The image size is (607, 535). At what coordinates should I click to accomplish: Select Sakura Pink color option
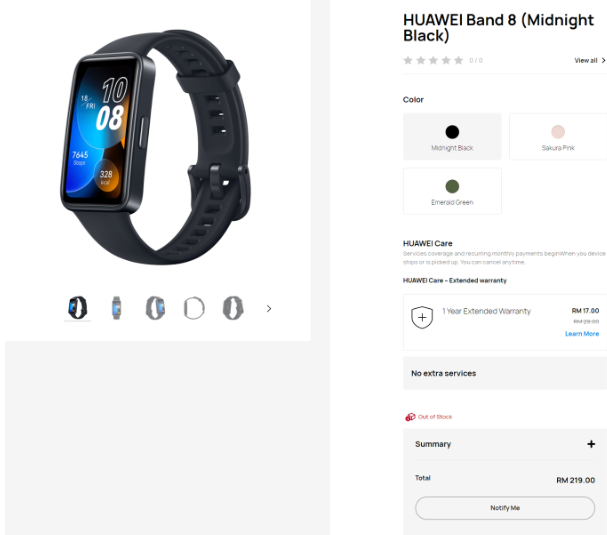click(x=558, y=137)
